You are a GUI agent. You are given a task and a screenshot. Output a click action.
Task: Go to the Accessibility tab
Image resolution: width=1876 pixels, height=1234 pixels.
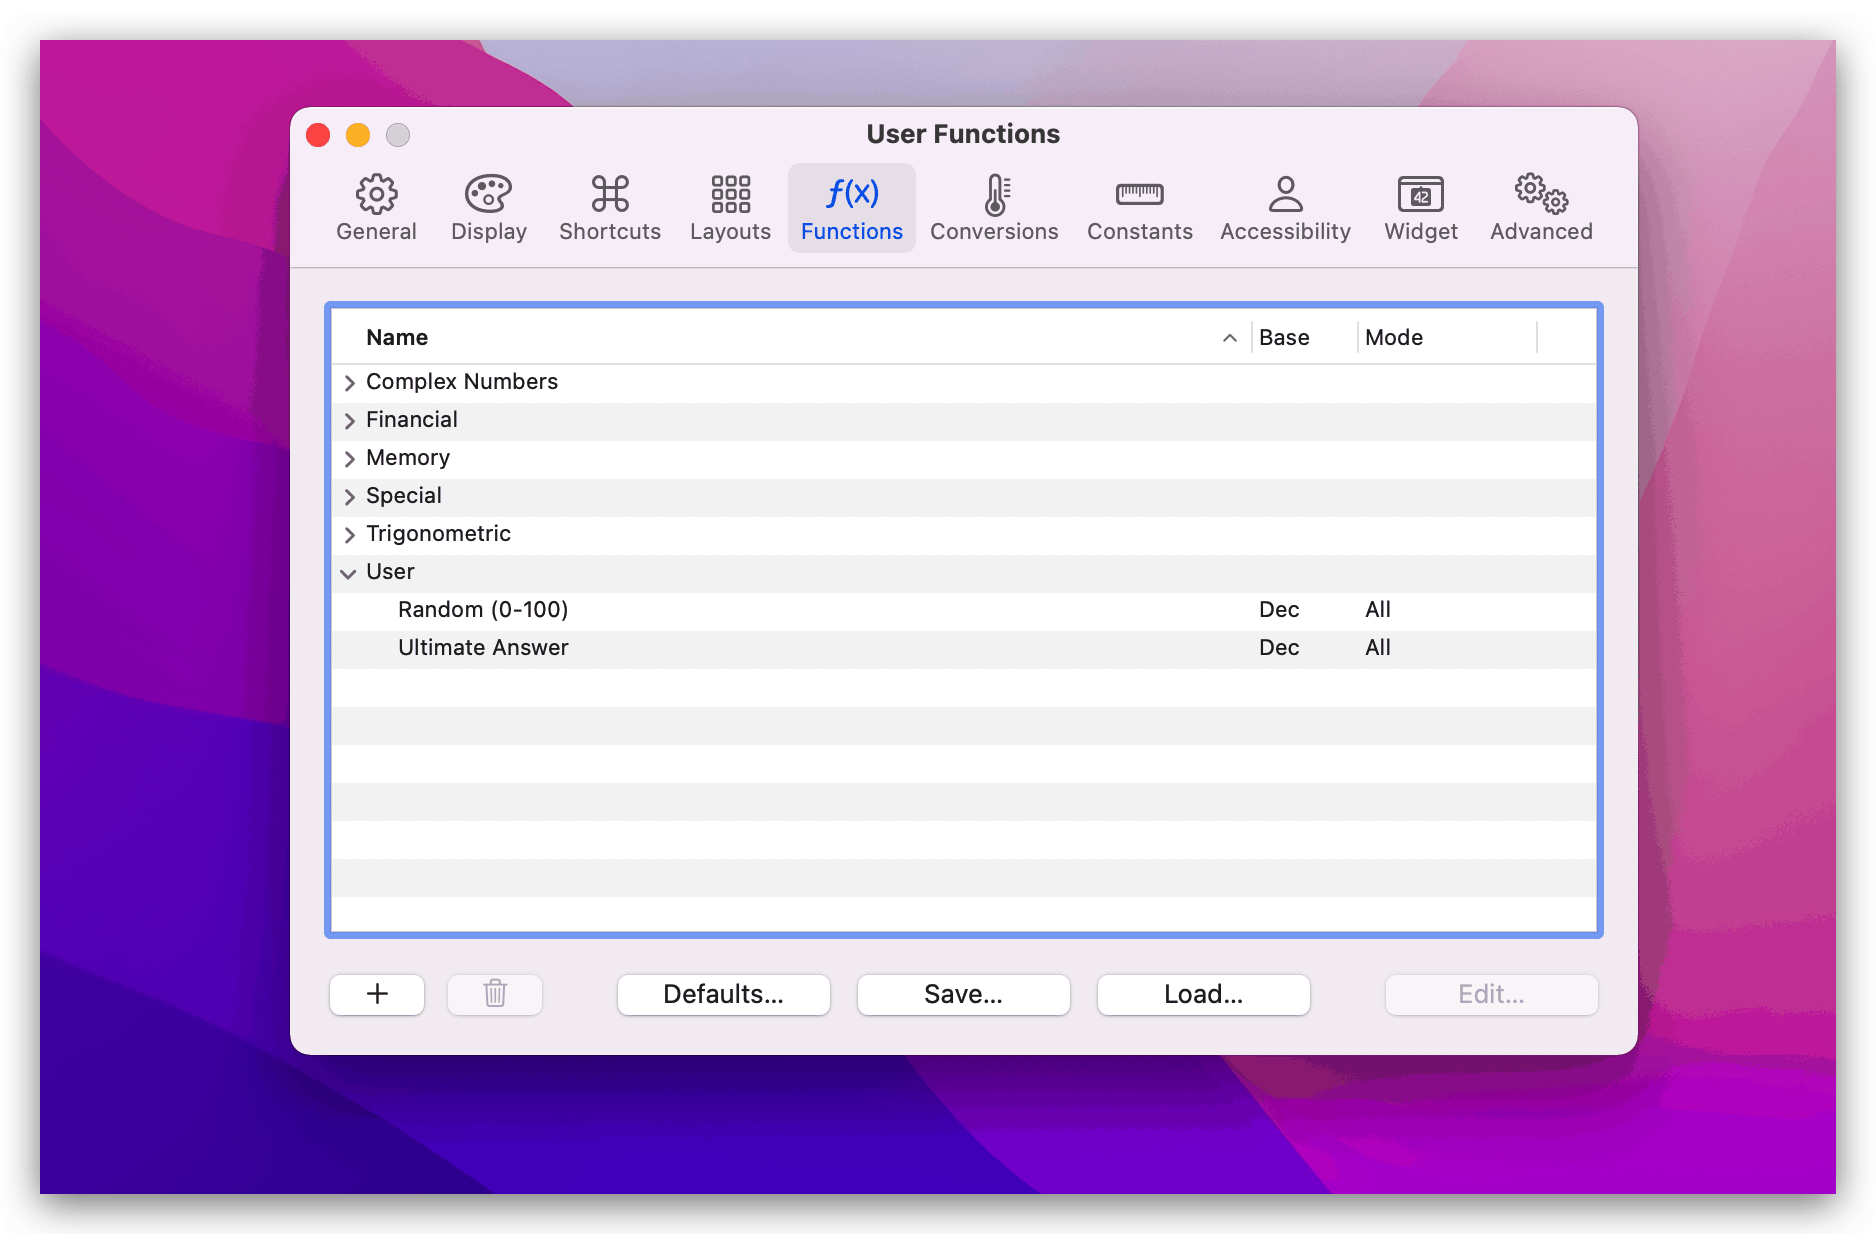[x=1285, y=208]
